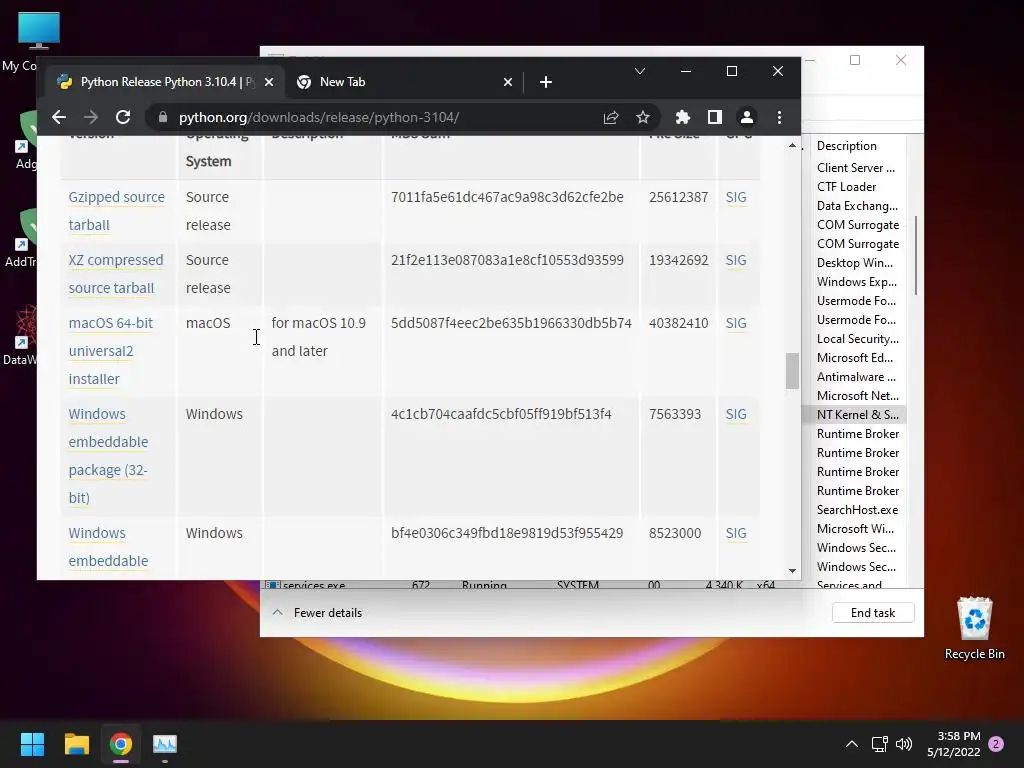Select AddTr desktop shortcut icon

(x=22, y=238)
